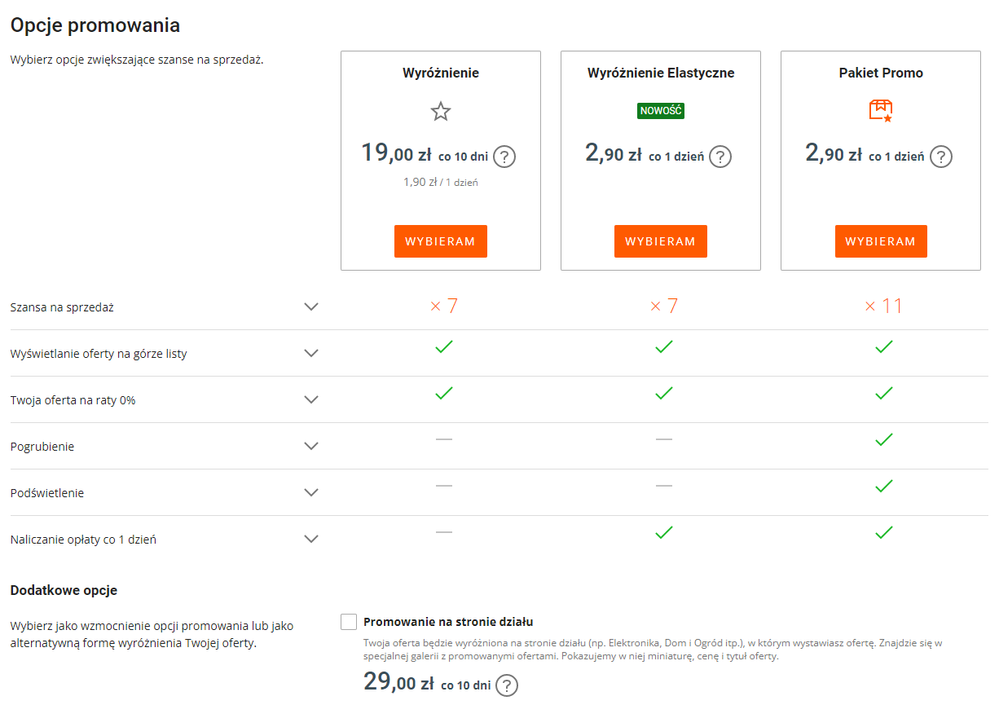Expand Naliczanie opłaty co 1 dzień row
Image resolution: width=999 pixels, height=710 pixels.
(311, 539)
